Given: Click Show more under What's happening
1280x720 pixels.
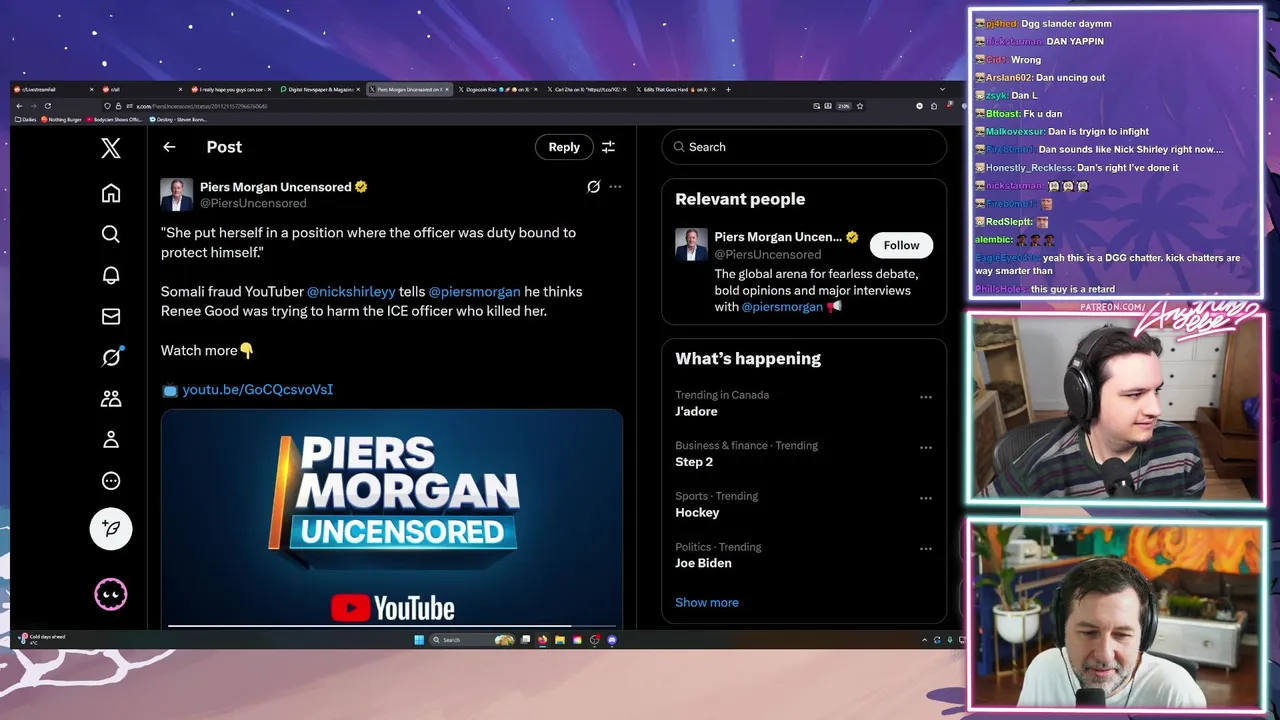Looking at the screenshot, I should (x=707, y=603).
